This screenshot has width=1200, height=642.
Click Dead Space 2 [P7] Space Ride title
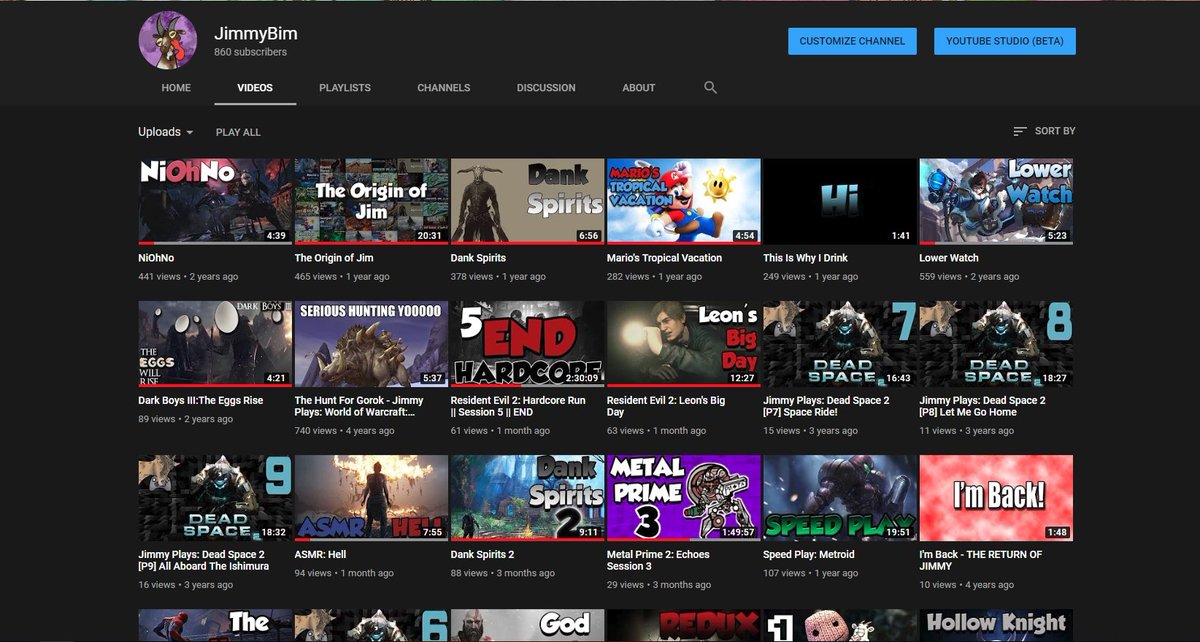[x=826, y=406]
